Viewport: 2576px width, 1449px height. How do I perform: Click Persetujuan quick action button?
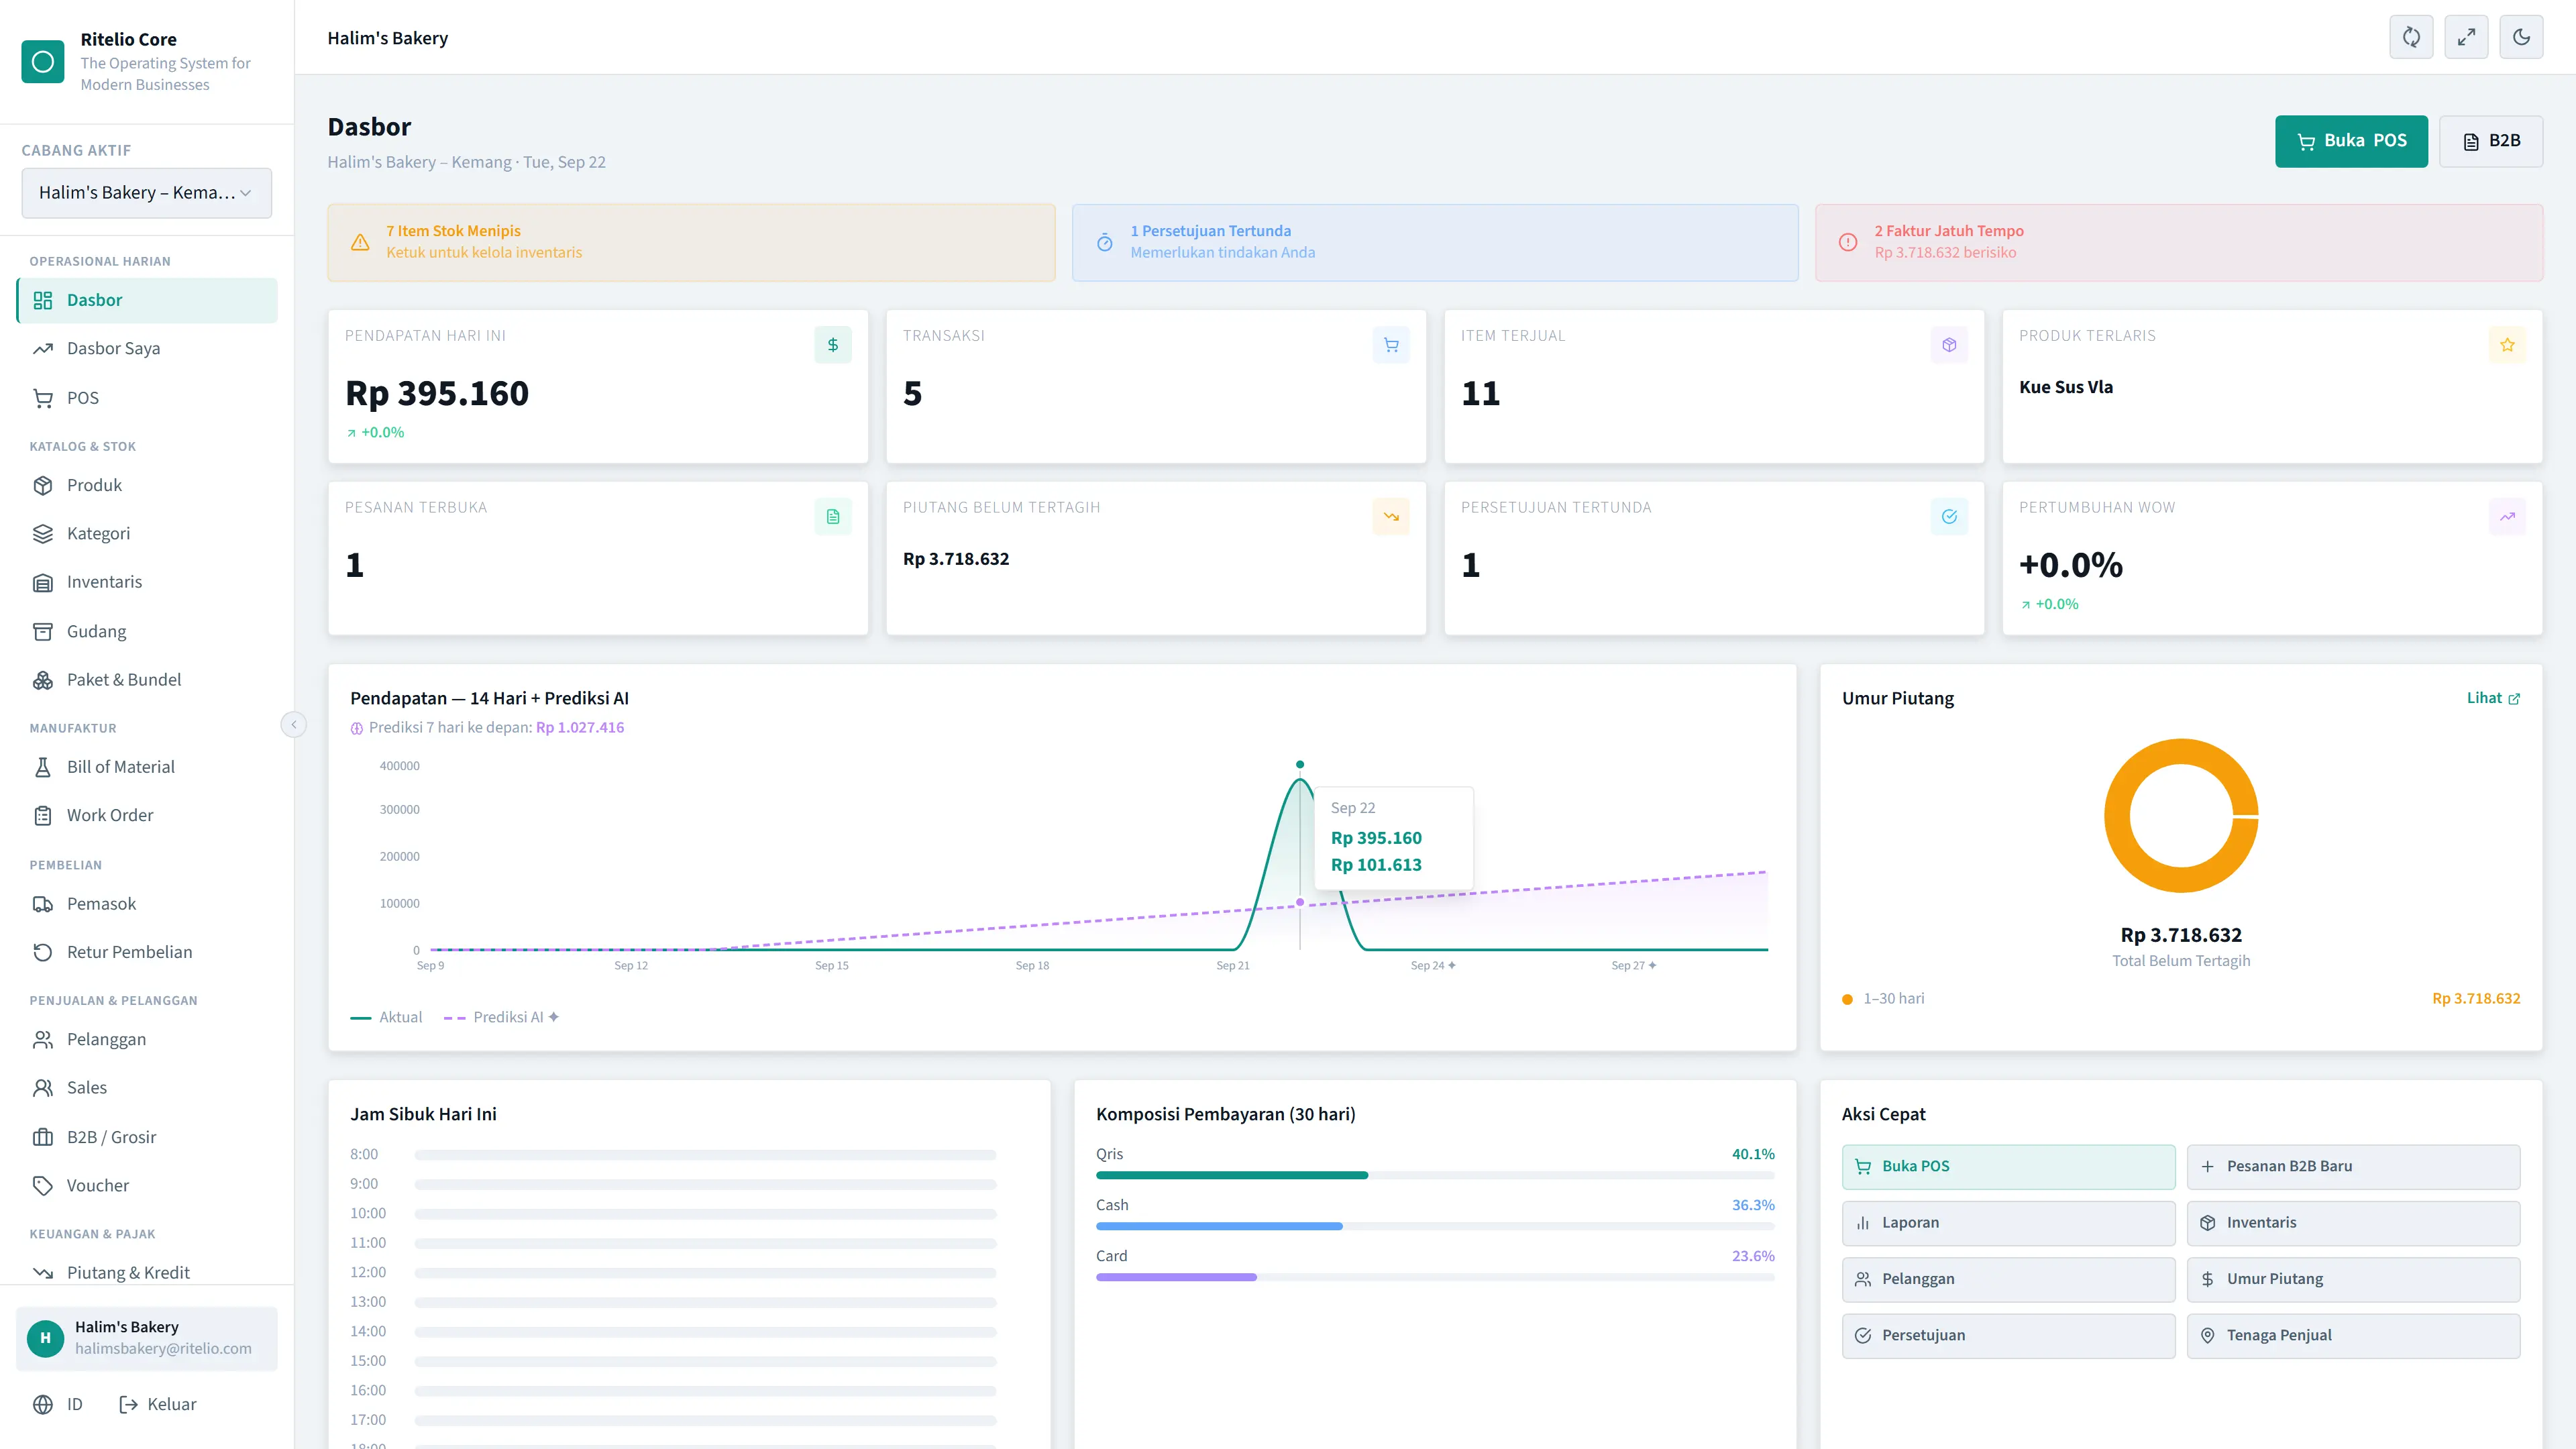coord(2008,1335)
